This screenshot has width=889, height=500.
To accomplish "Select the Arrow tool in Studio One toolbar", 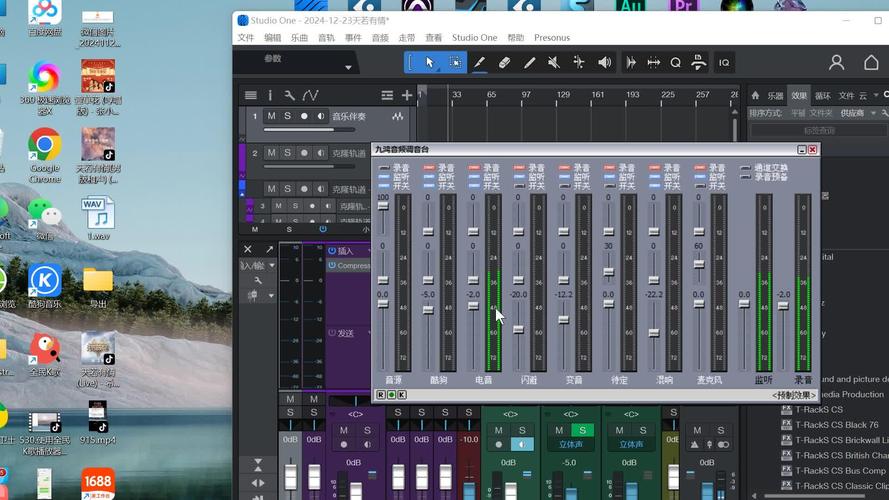I will (429, 62).
